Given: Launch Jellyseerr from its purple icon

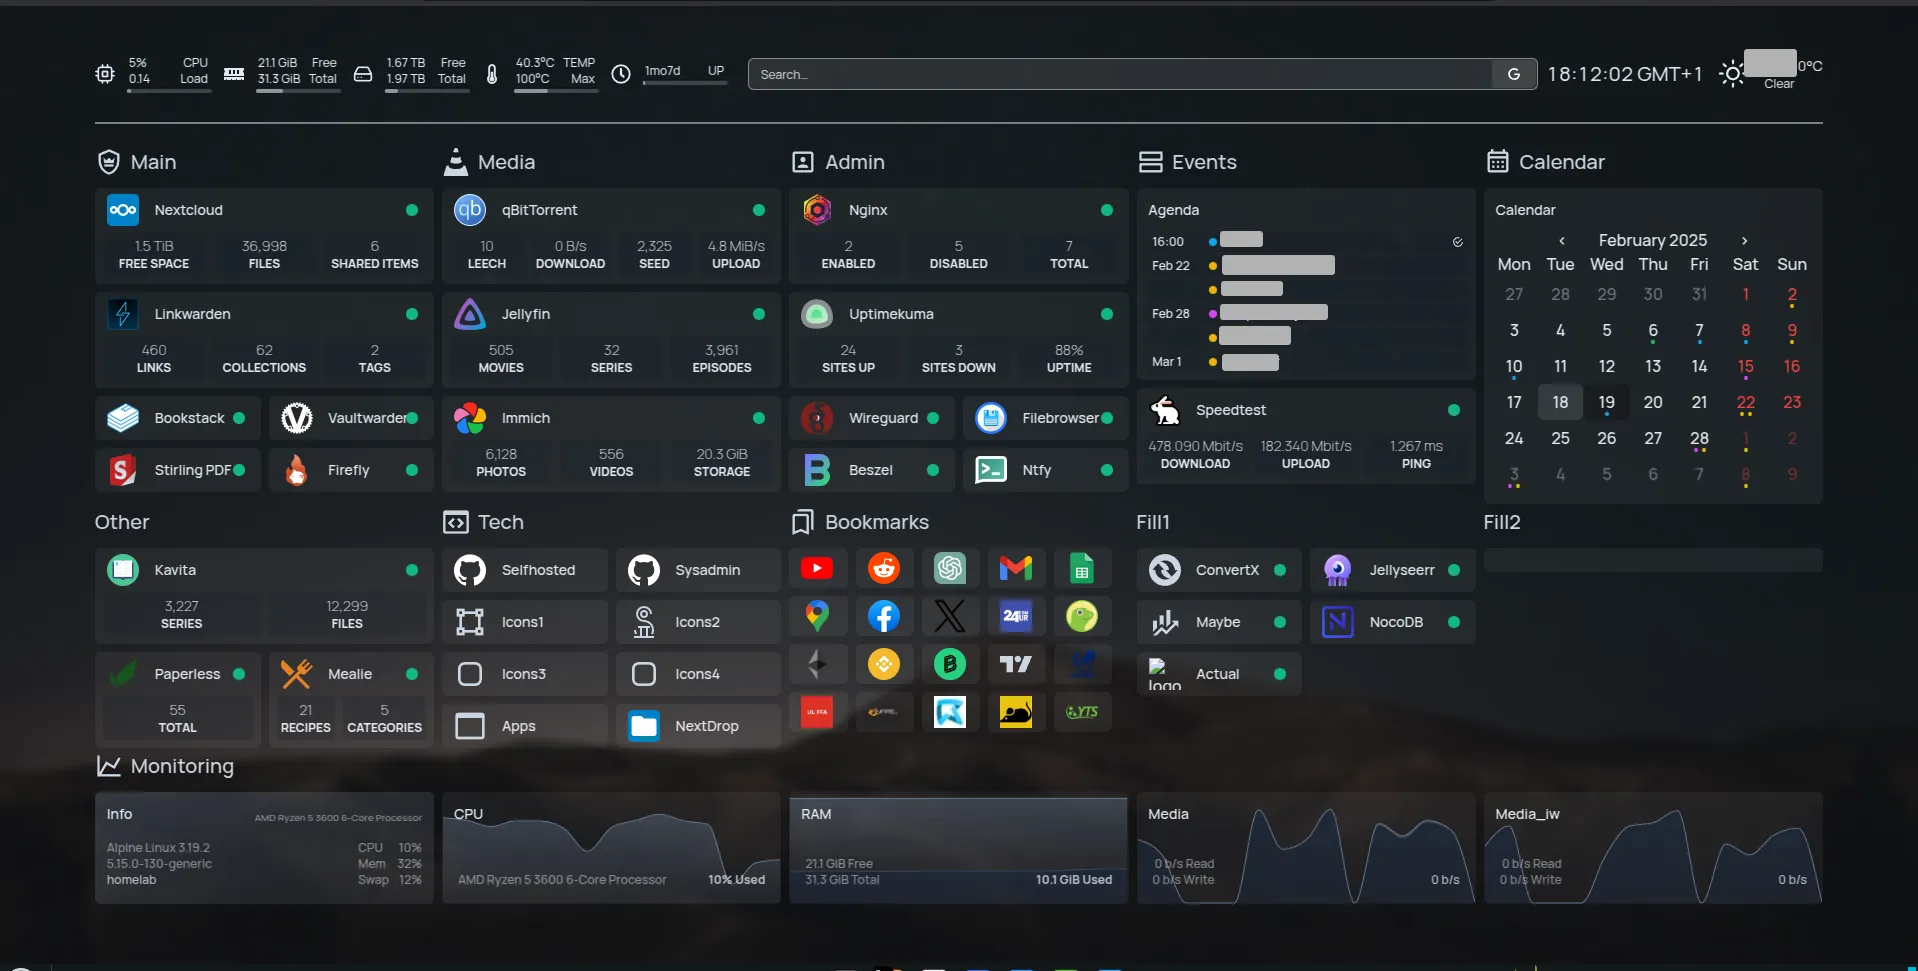Looking at the screenshot, I should tap(1338, 570).
